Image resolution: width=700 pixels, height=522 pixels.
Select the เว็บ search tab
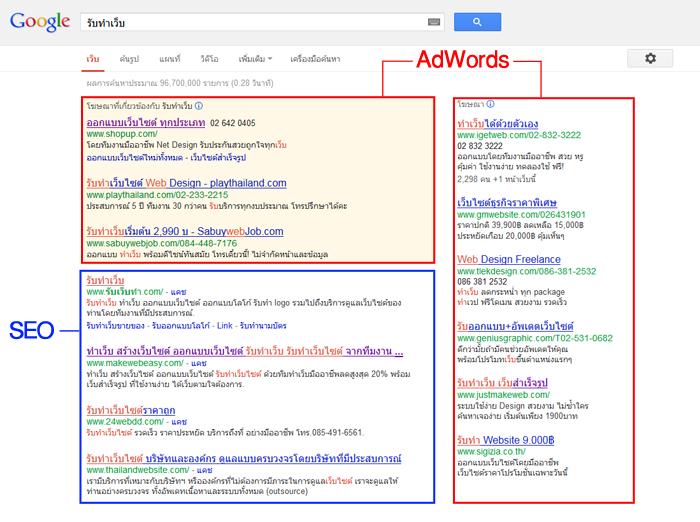tap(92, 59)
